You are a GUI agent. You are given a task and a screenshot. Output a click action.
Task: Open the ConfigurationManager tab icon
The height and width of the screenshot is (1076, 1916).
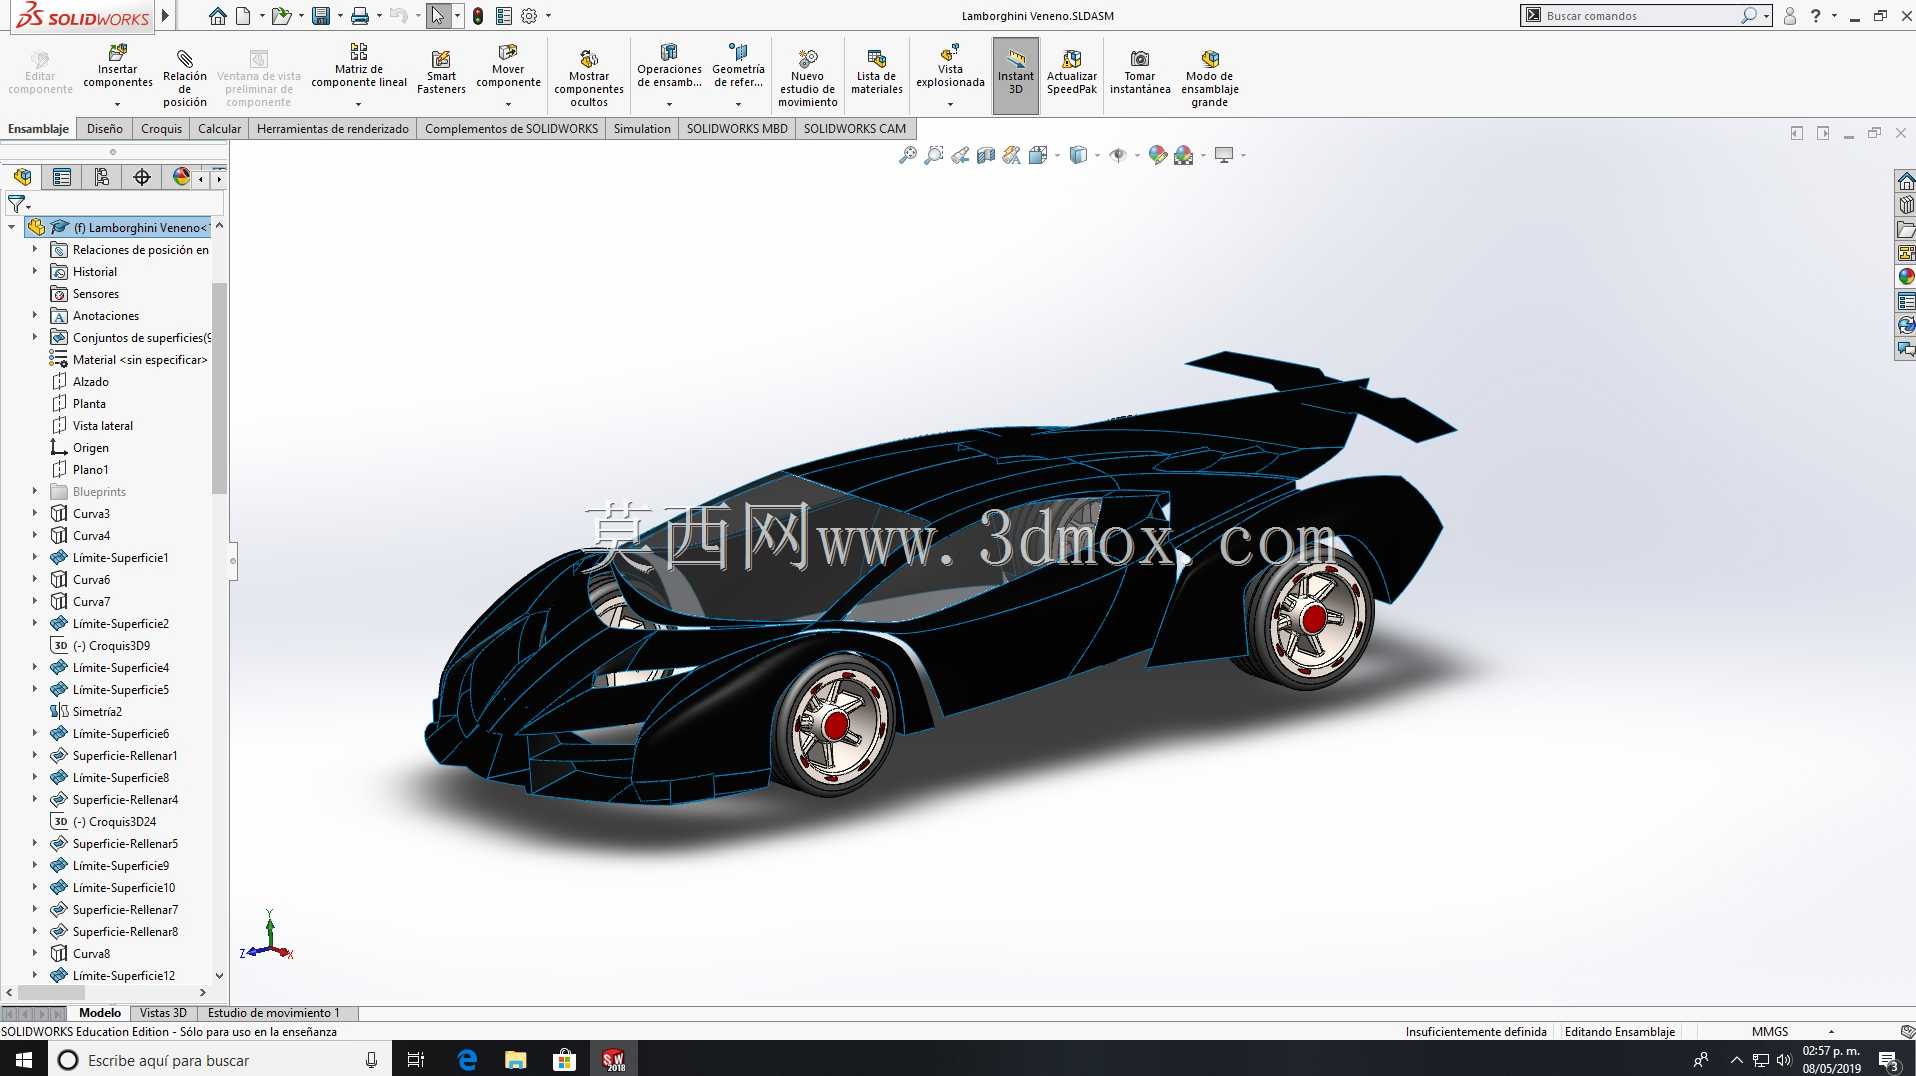coord(102,177)
